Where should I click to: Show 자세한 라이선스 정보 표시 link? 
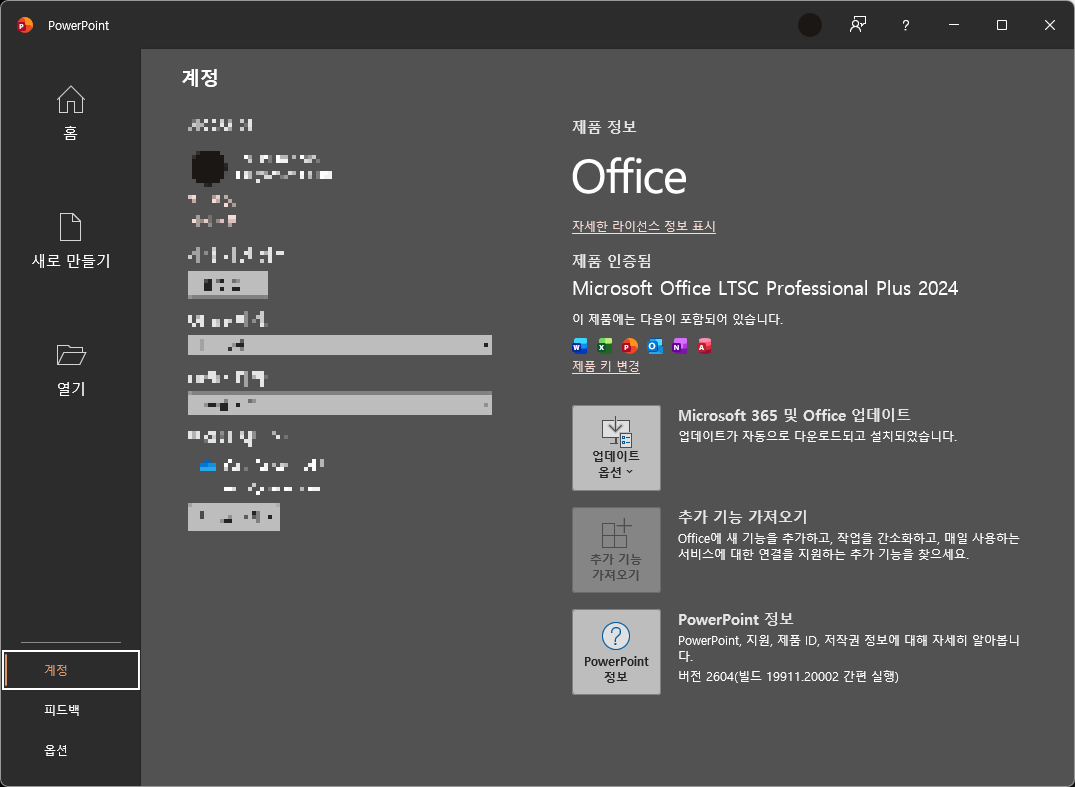[644, 226]
